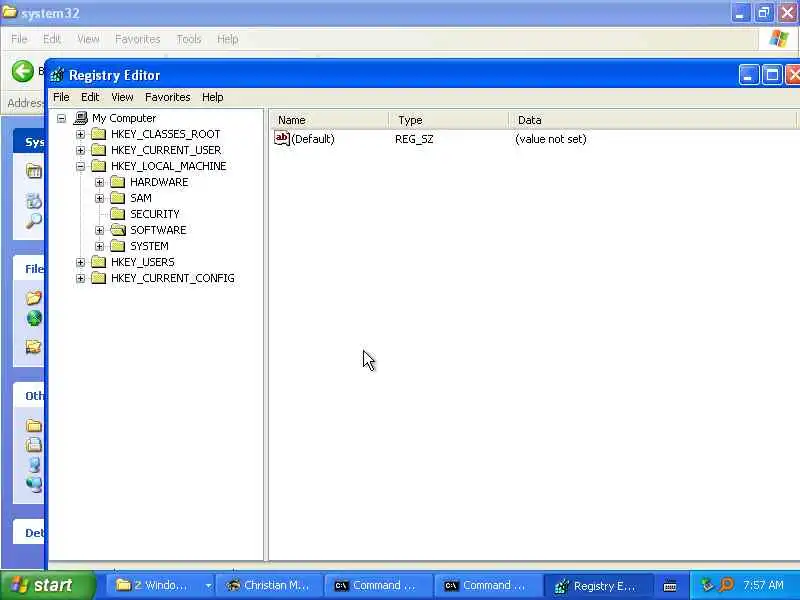Image resolution: width=800 pixels, height=600 pixels.
Task: Expand the SOFTWARE subkey
Action: 99,231
